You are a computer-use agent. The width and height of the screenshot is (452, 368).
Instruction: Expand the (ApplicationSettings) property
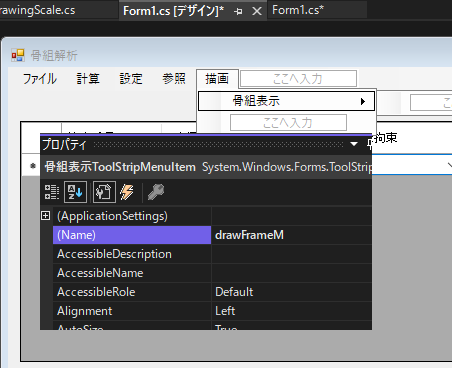46,216
